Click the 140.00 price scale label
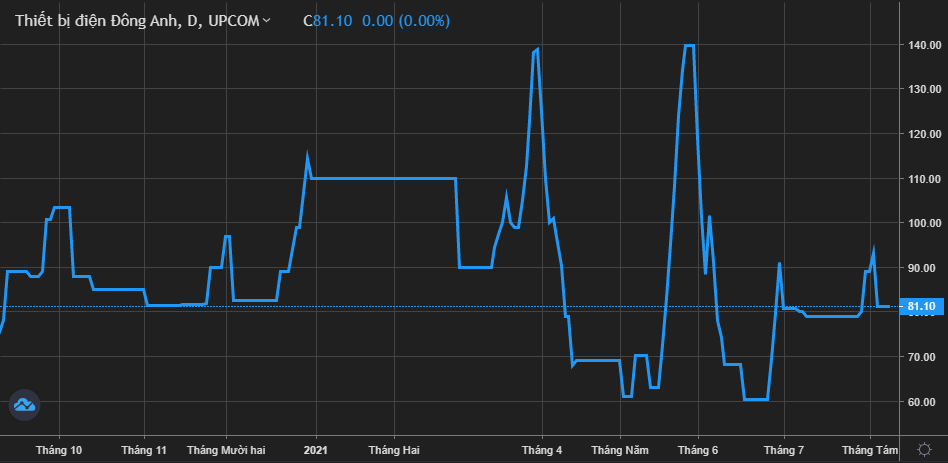The width and height of the screenshot is (948, 463). click(x=925, y=45)
